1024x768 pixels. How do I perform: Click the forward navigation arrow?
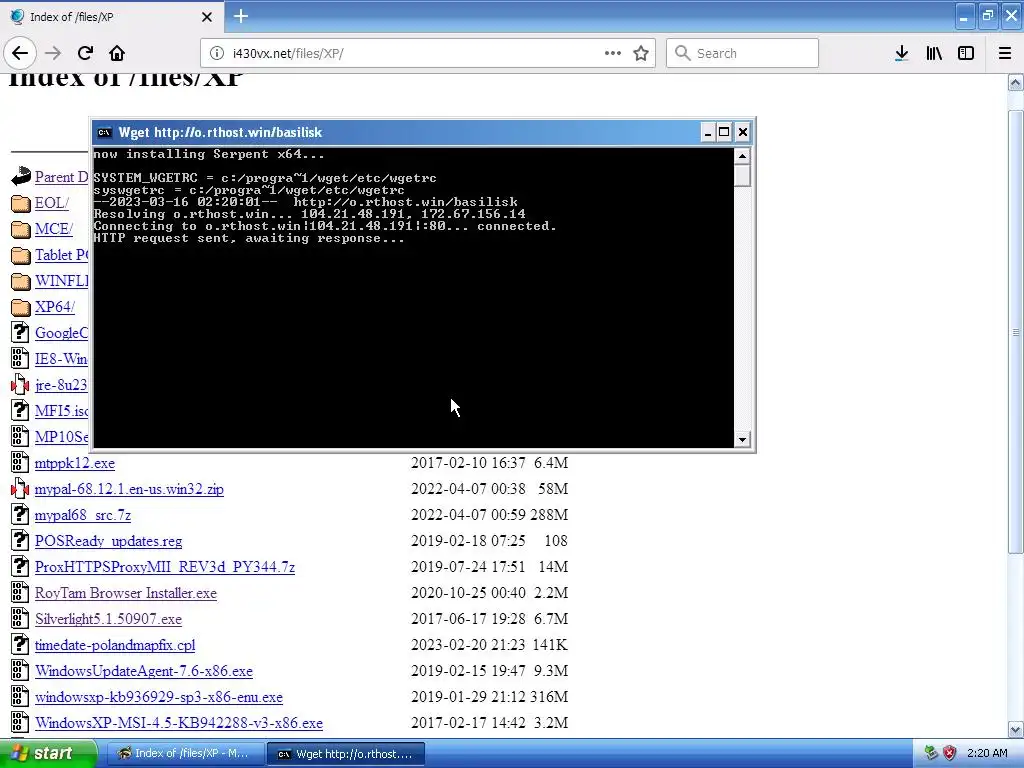[x=53, y=53]
